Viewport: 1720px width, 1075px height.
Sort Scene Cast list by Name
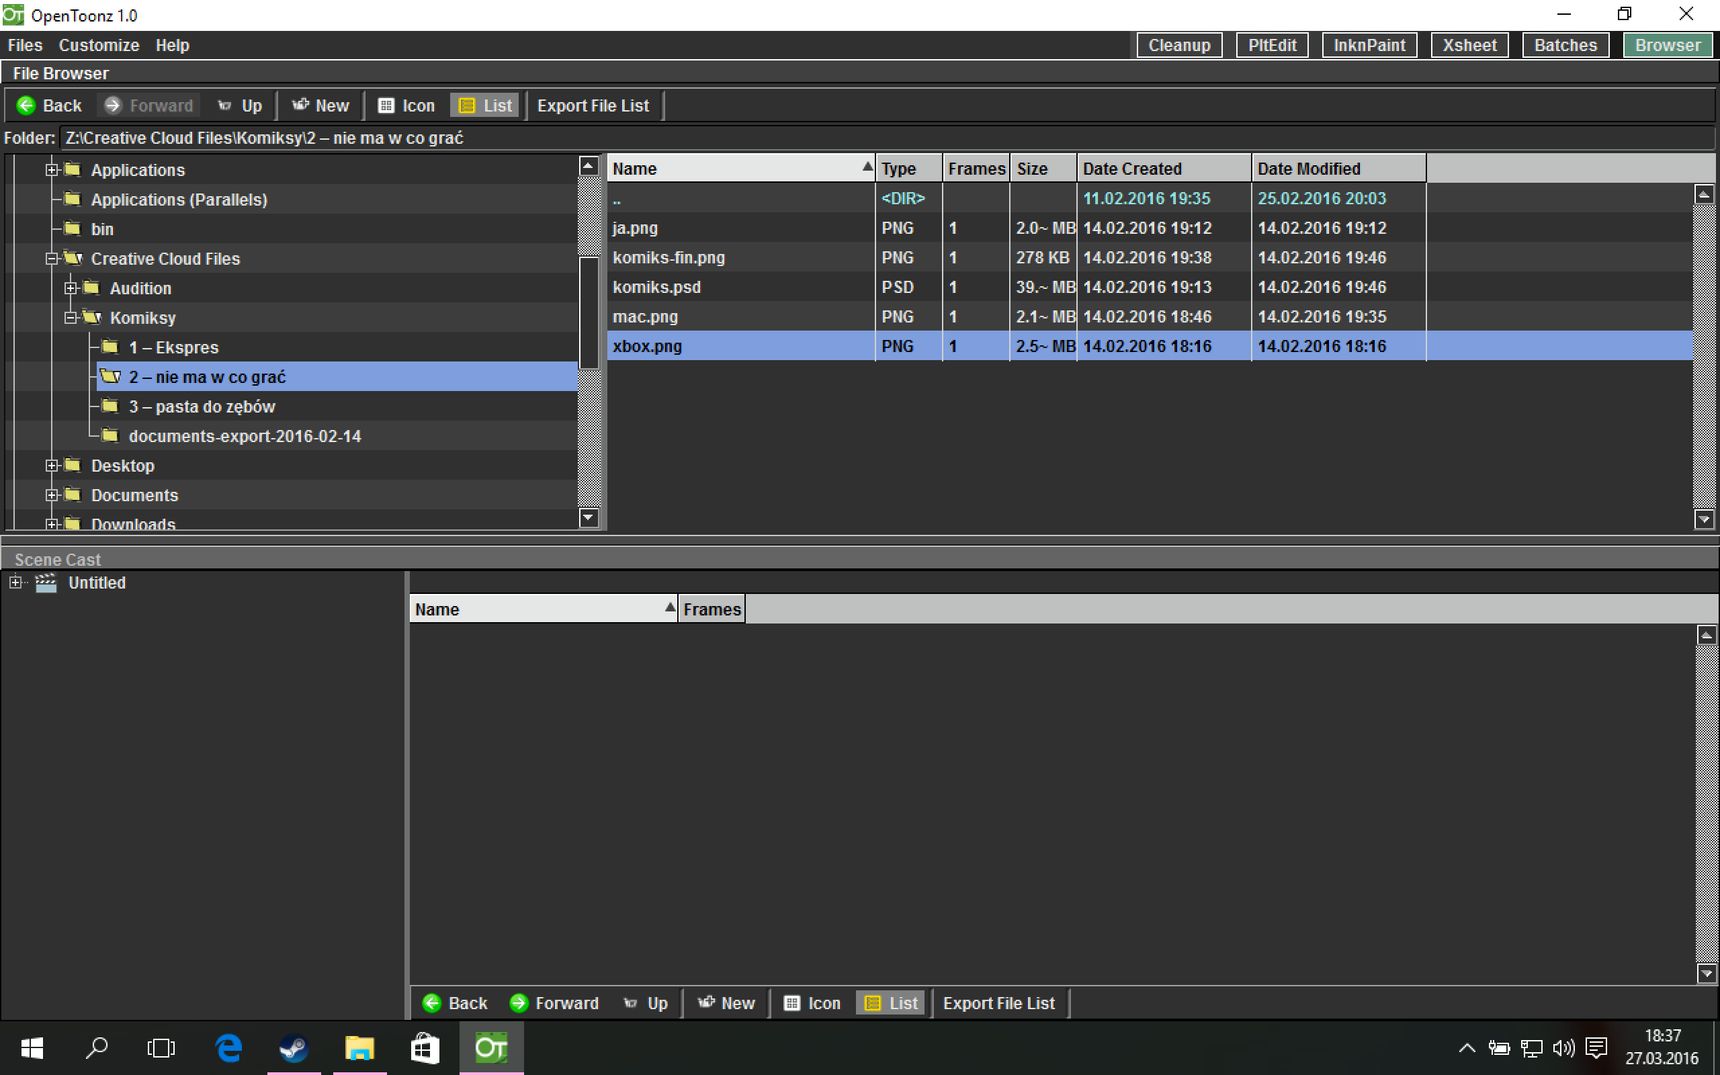(x=543, y=609)
